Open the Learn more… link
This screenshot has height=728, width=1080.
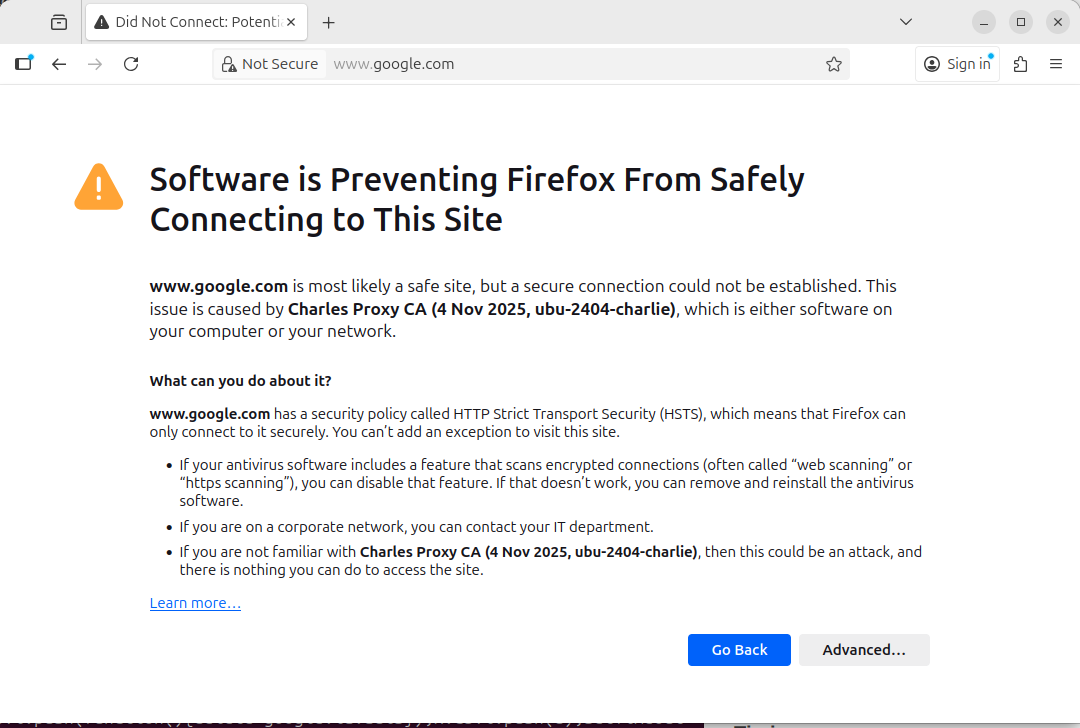click(x=195, y=603)
